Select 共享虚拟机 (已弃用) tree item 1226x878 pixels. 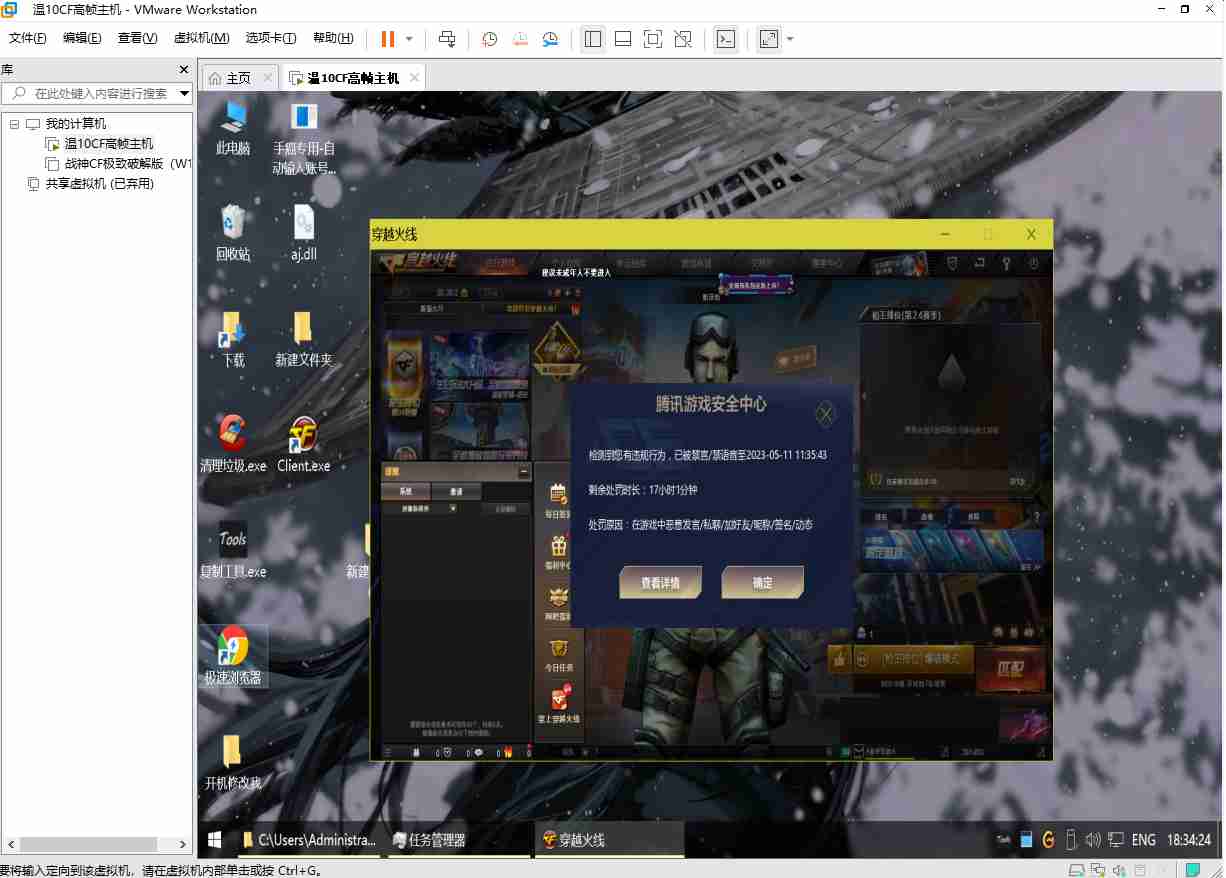(x=90, y=184)
